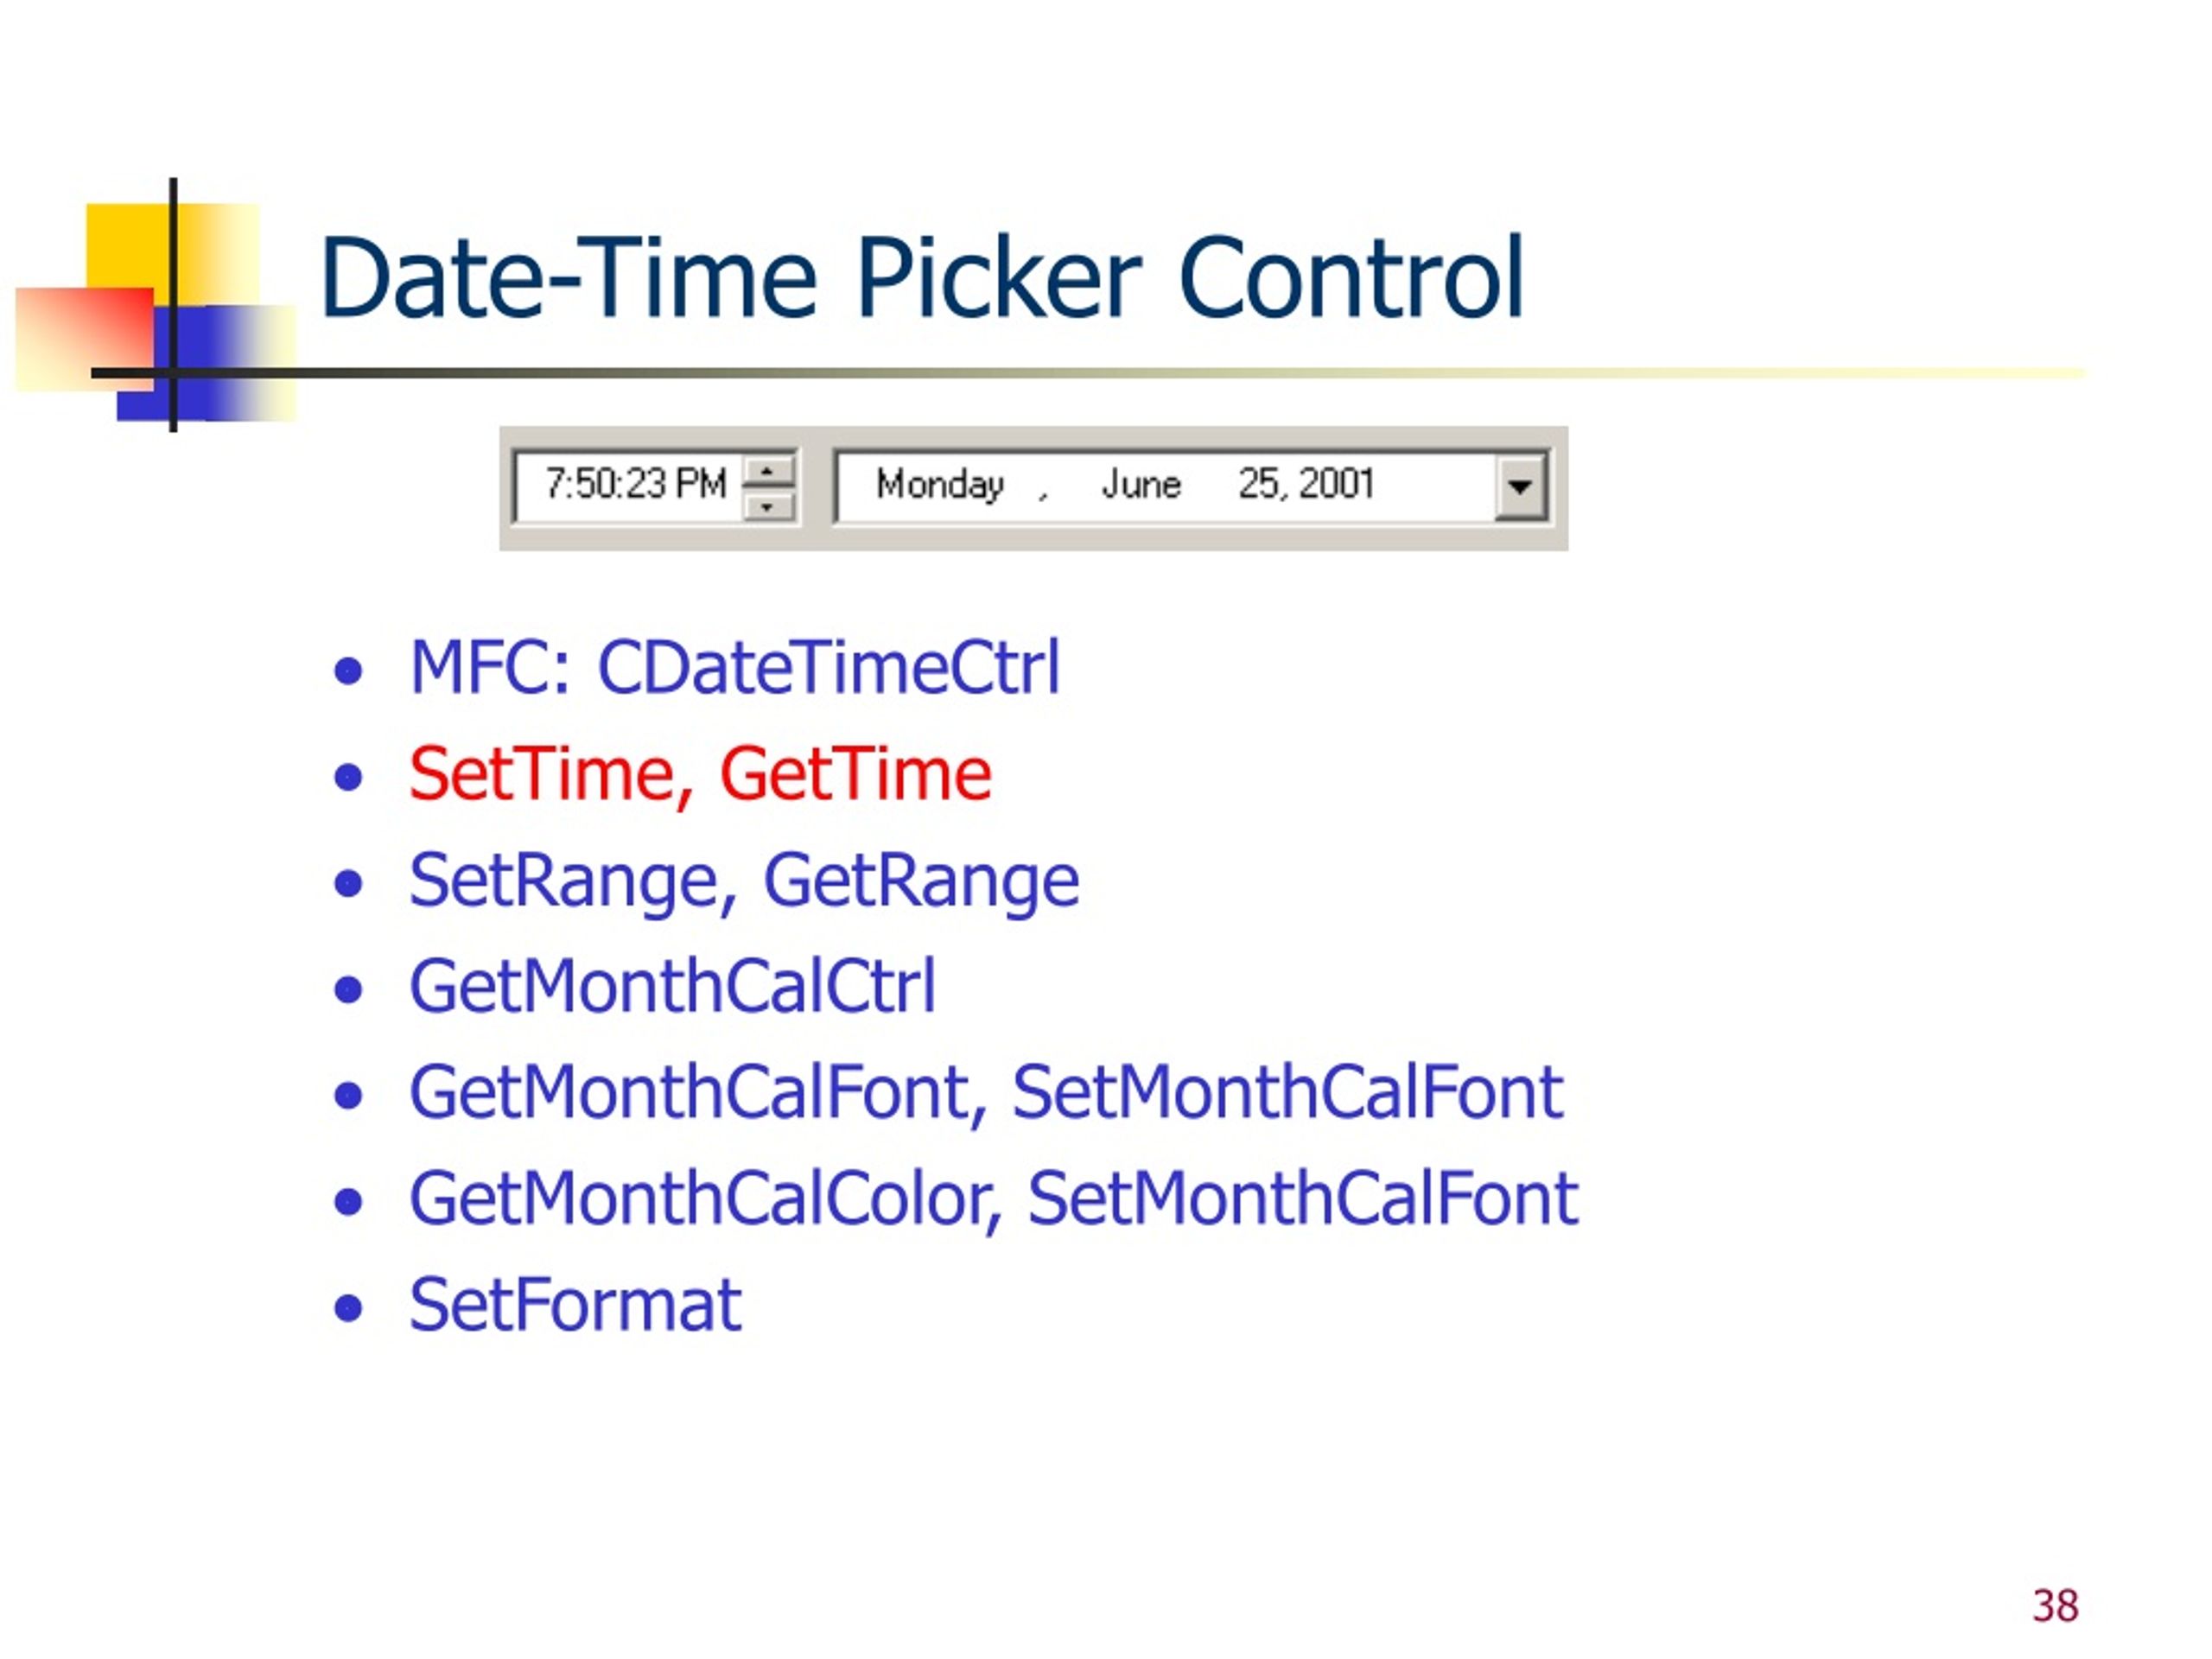
Task: Click the time spinner down arrow
Action: (x=768, y=506)
